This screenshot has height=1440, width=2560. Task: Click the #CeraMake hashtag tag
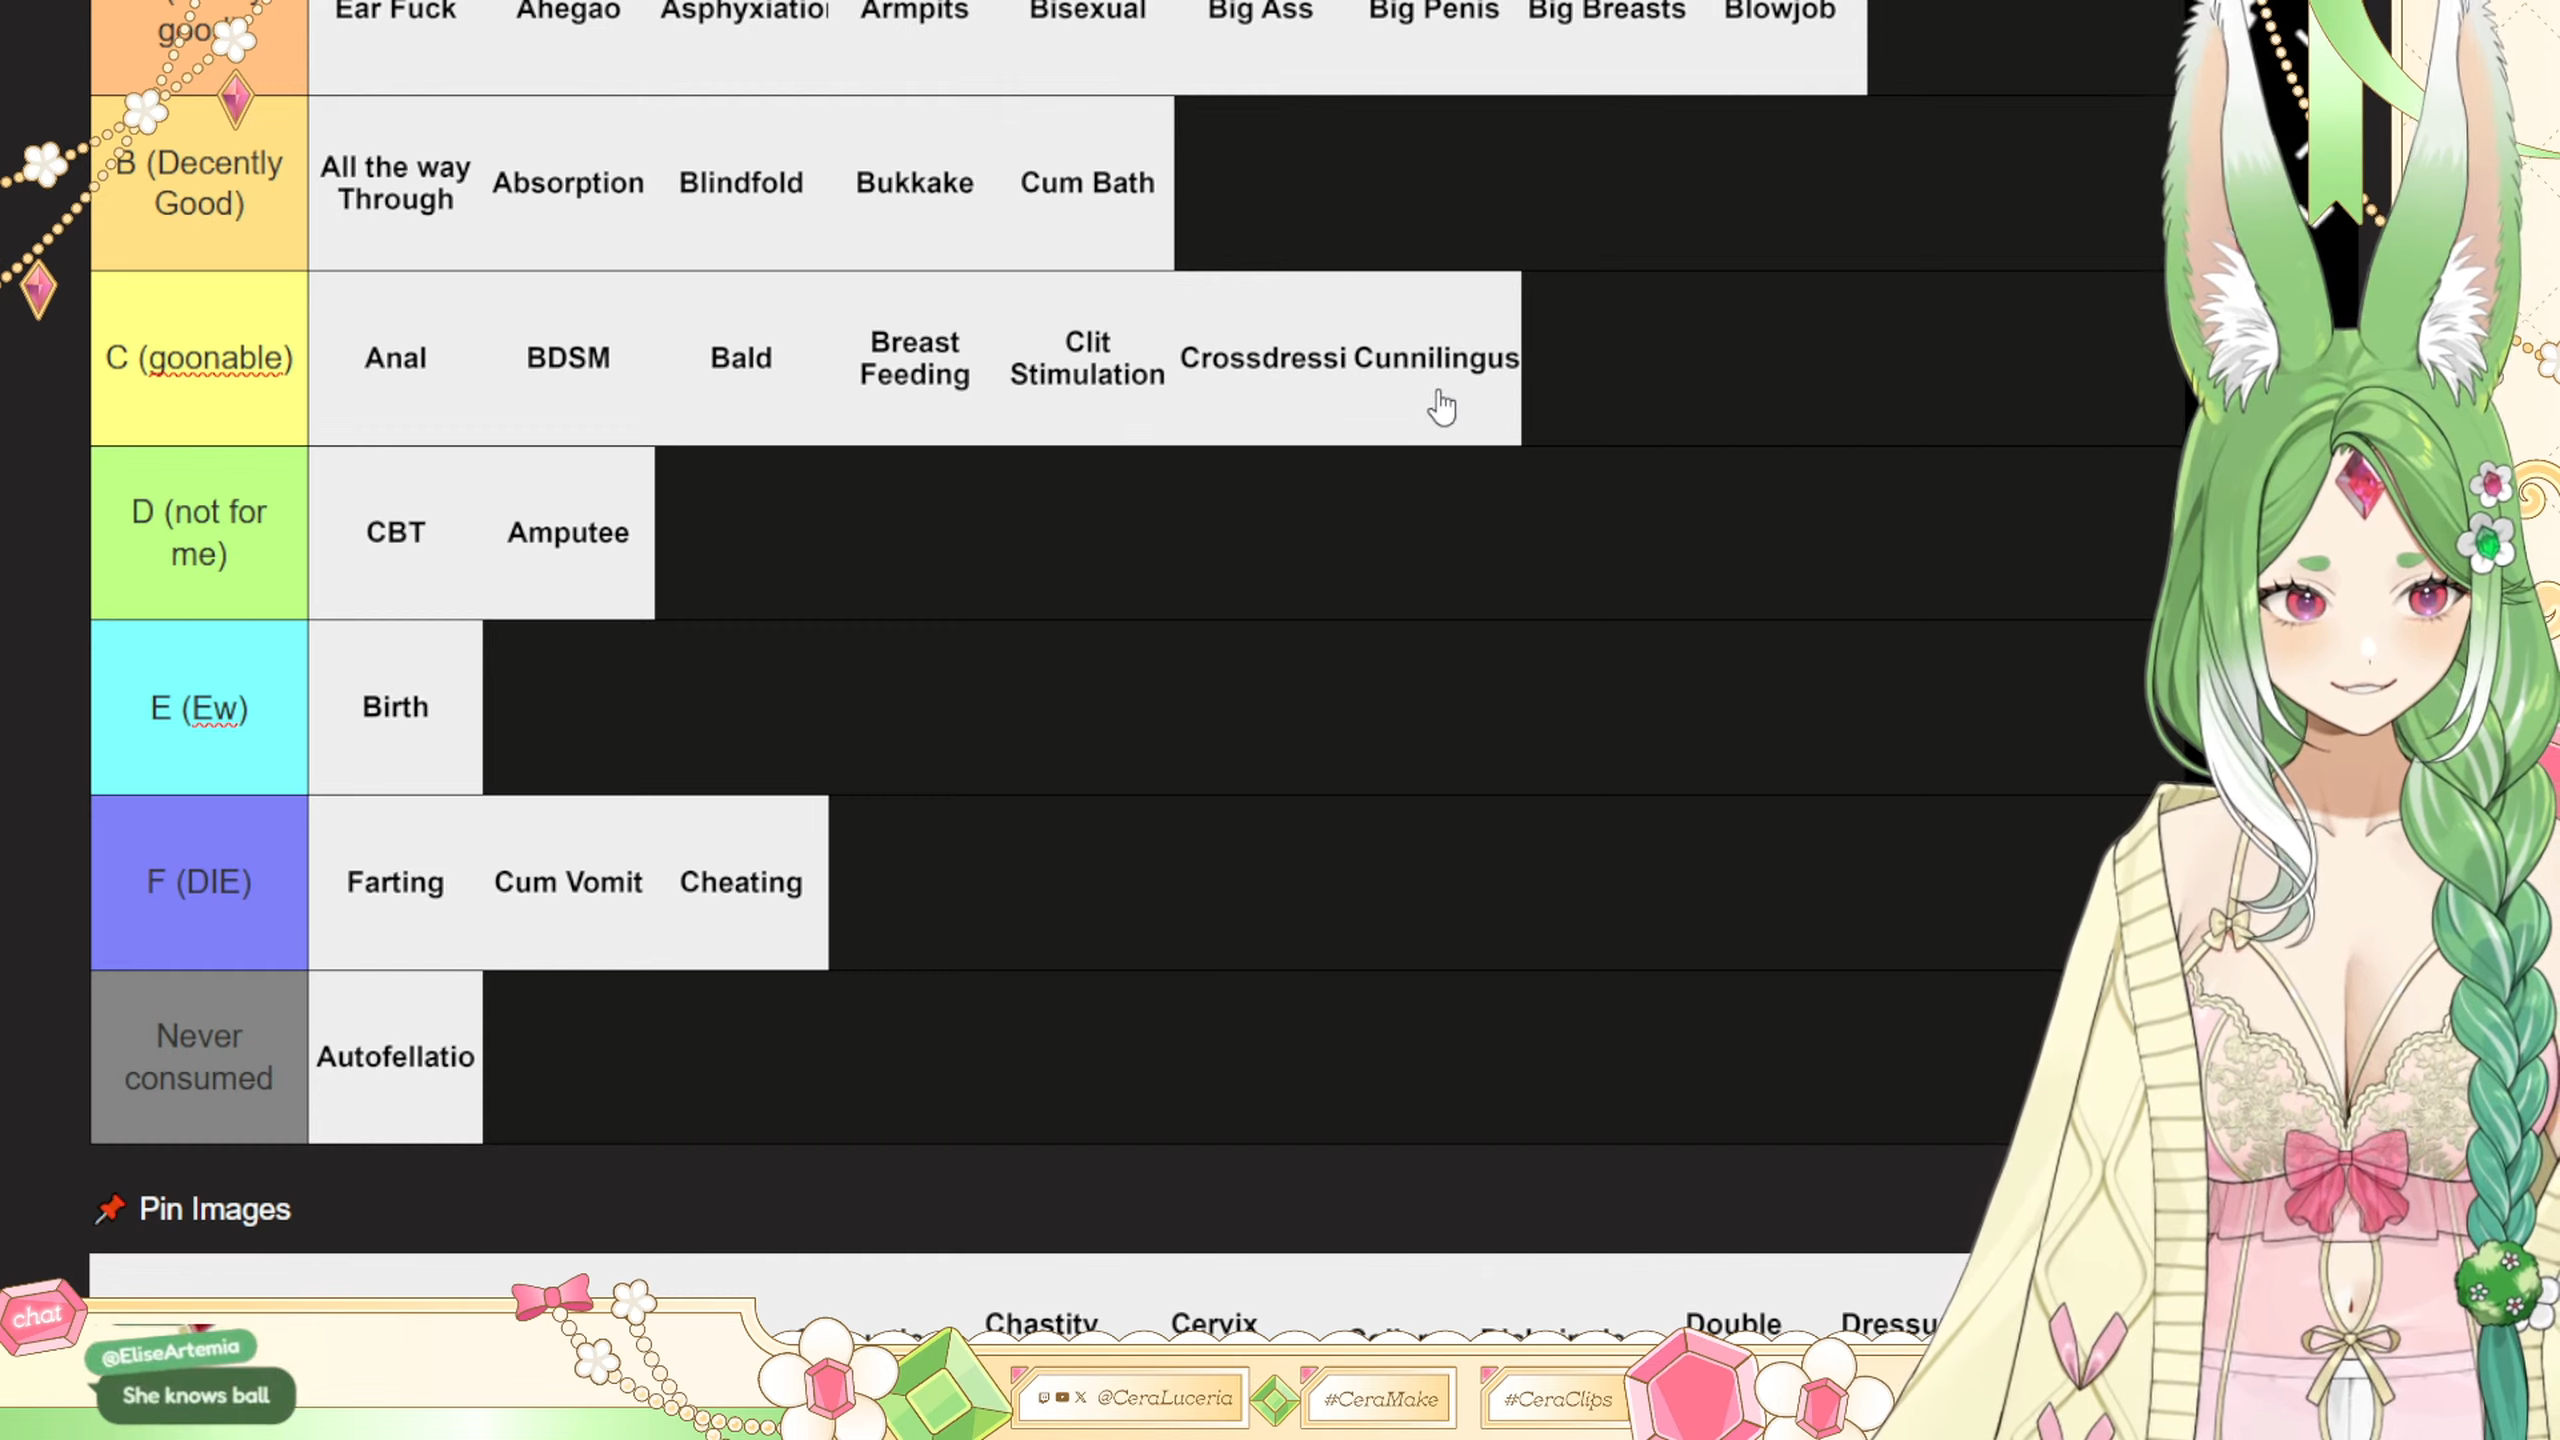click(x=1380, y=1399)
